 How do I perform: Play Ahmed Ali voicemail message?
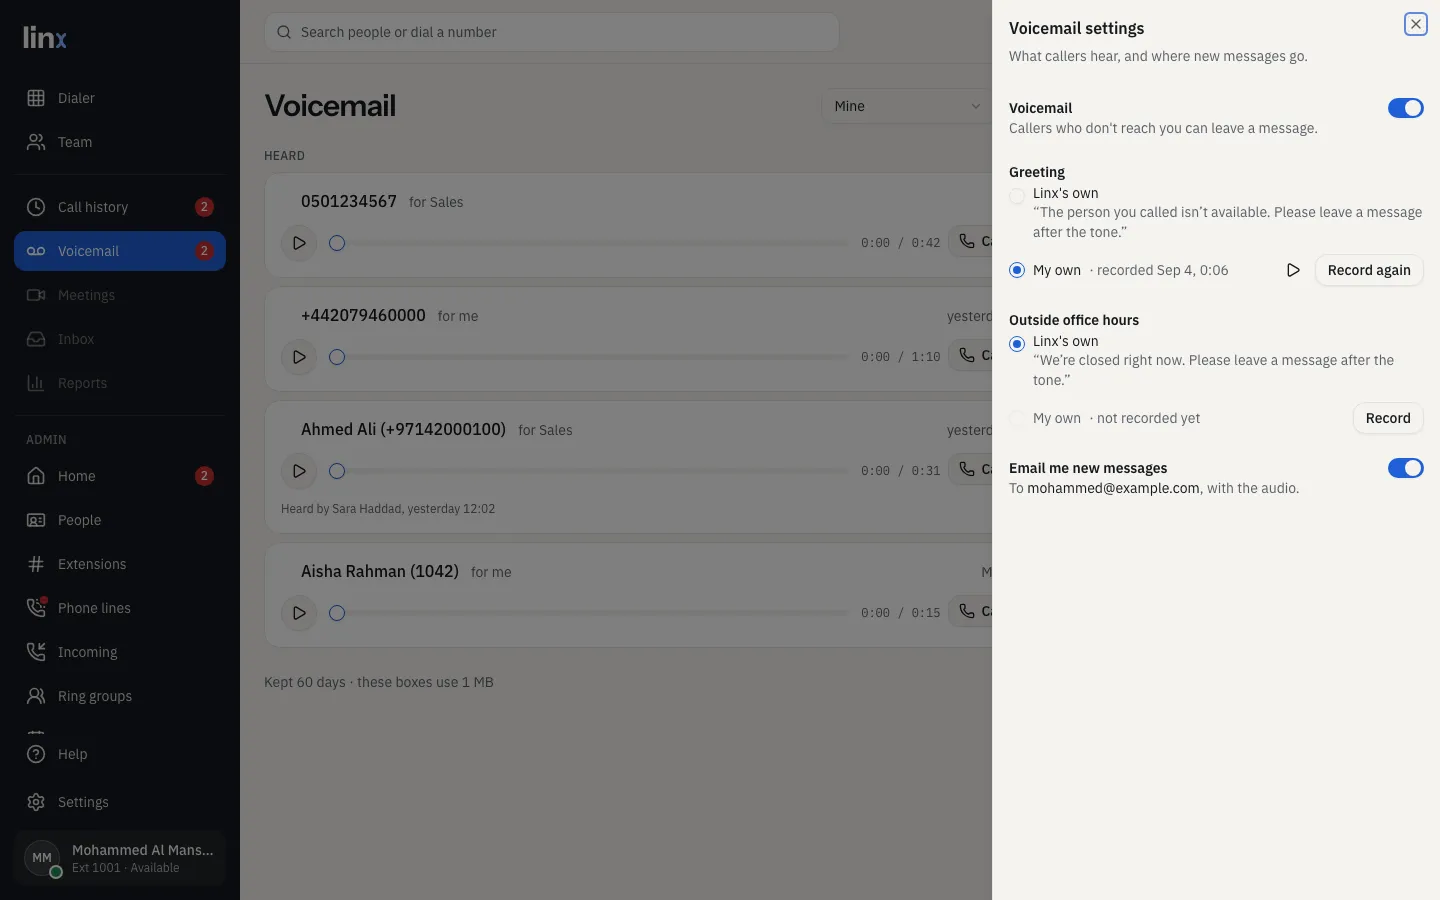pos(299,471)
